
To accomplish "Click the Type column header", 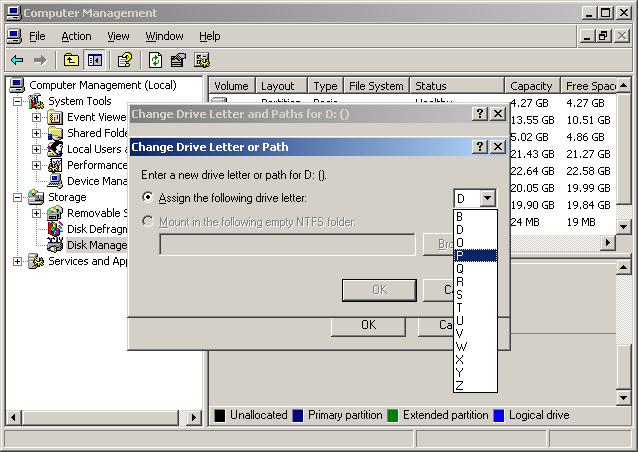I will pyautogui.click(x=326, y=86).
